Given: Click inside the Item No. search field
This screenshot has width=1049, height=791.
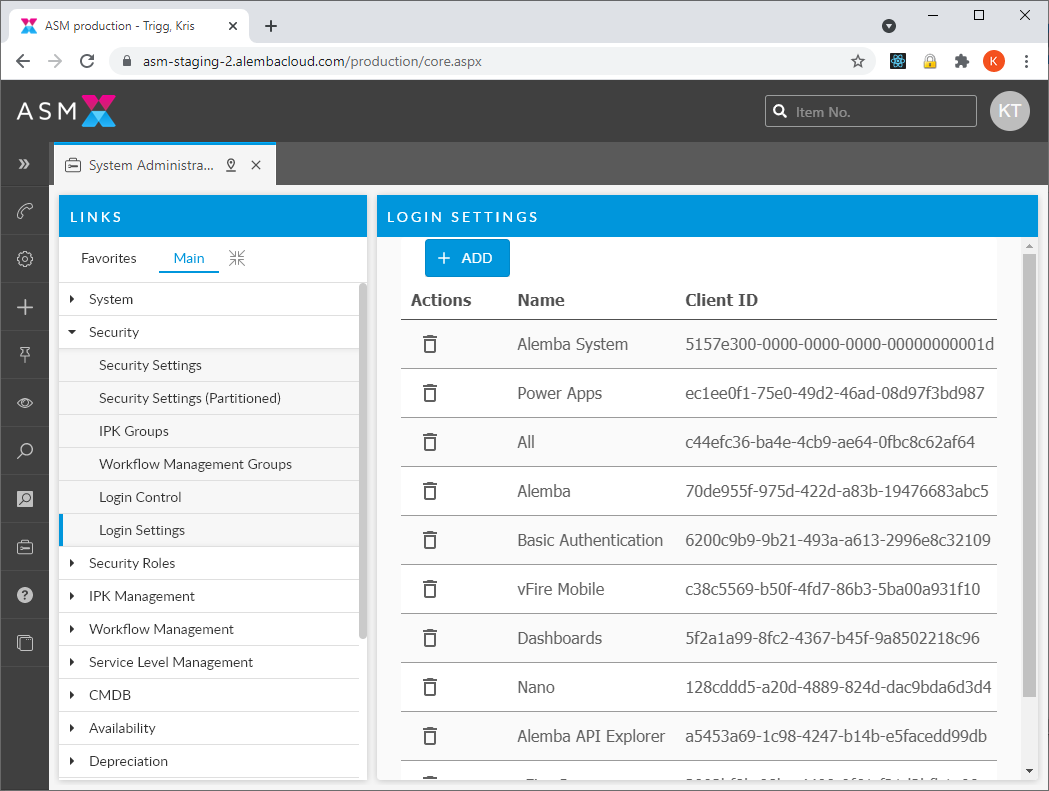Looking at the screenshot, I should (880, 112).
